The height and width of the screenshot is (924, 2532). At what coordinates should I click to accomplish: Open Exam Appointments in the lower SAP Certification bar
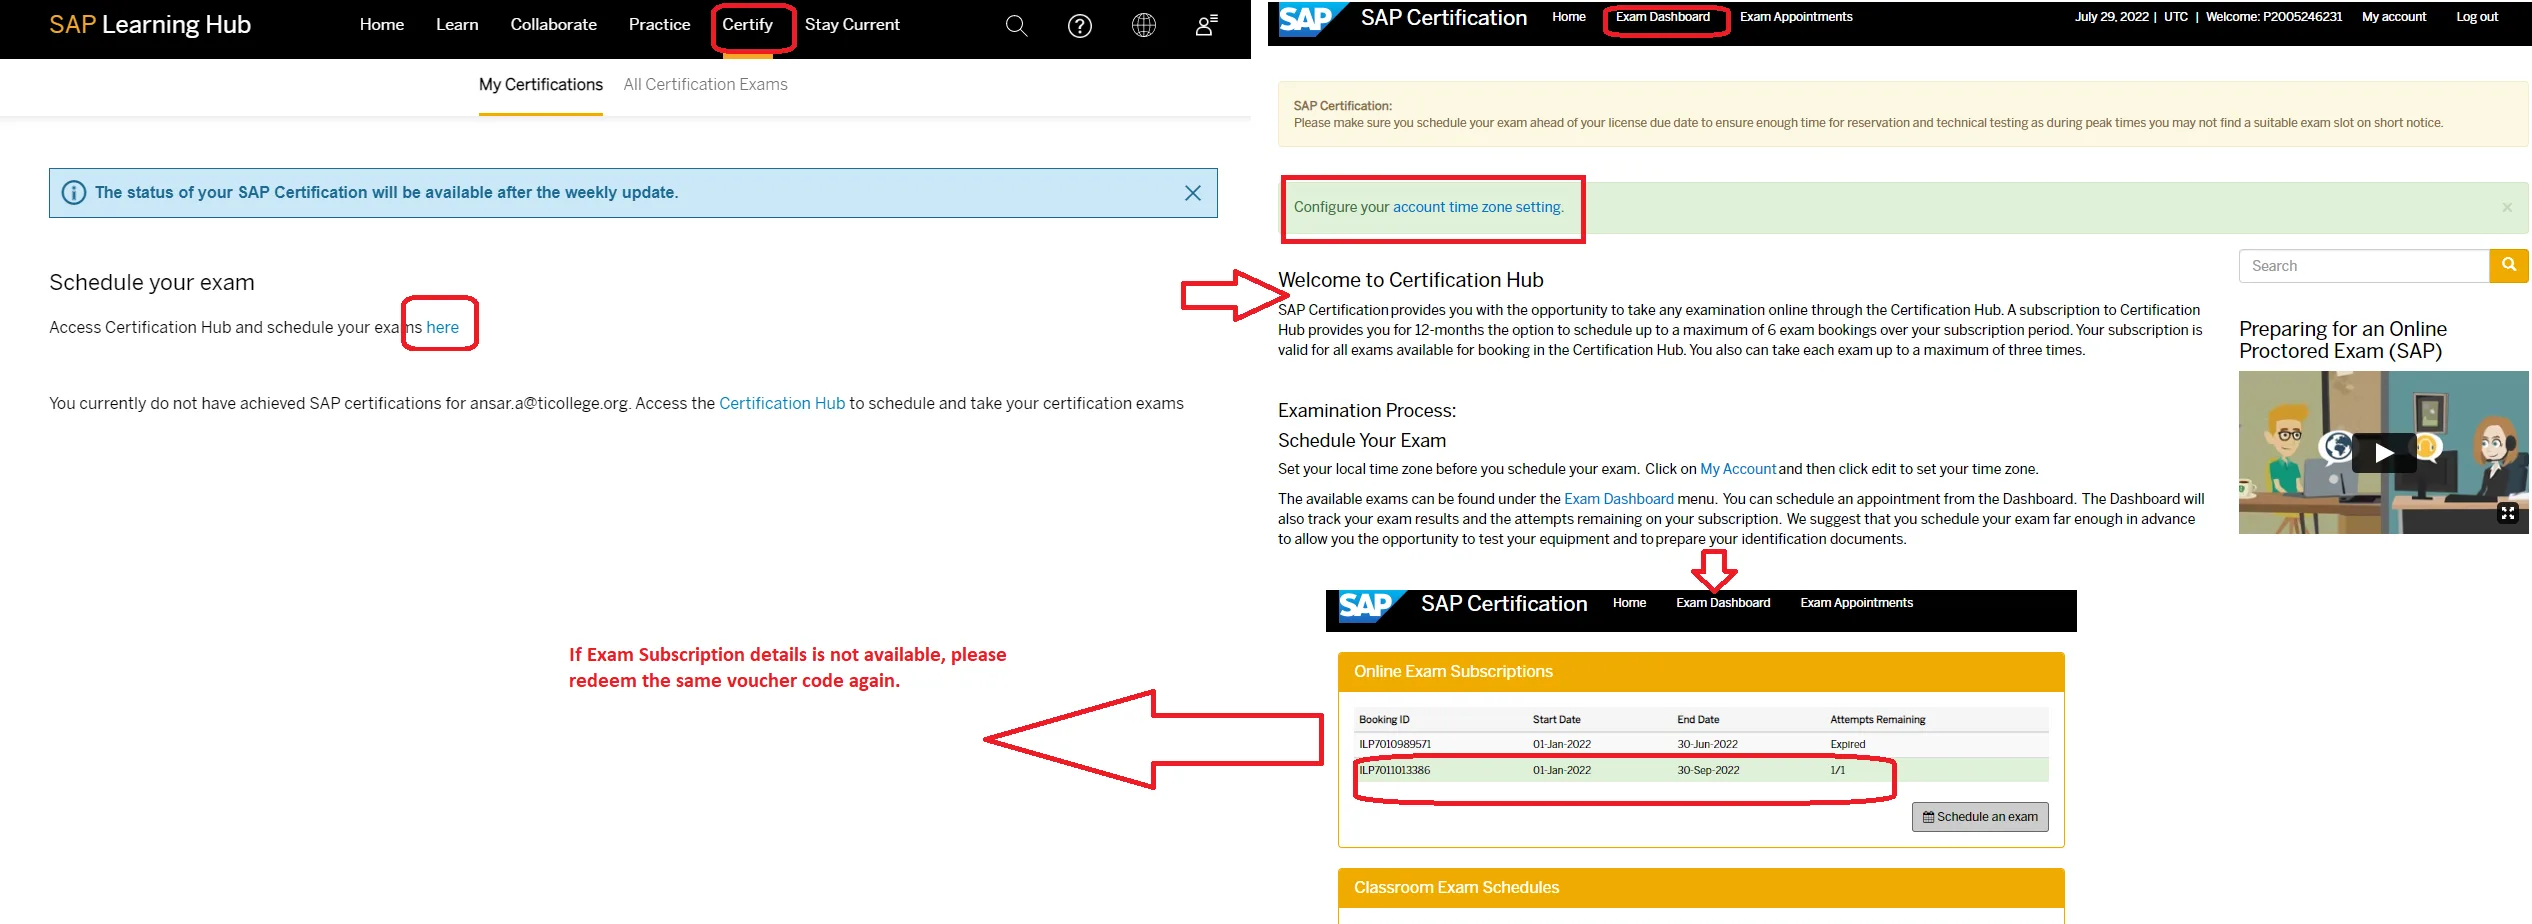tap(1856, 603)
